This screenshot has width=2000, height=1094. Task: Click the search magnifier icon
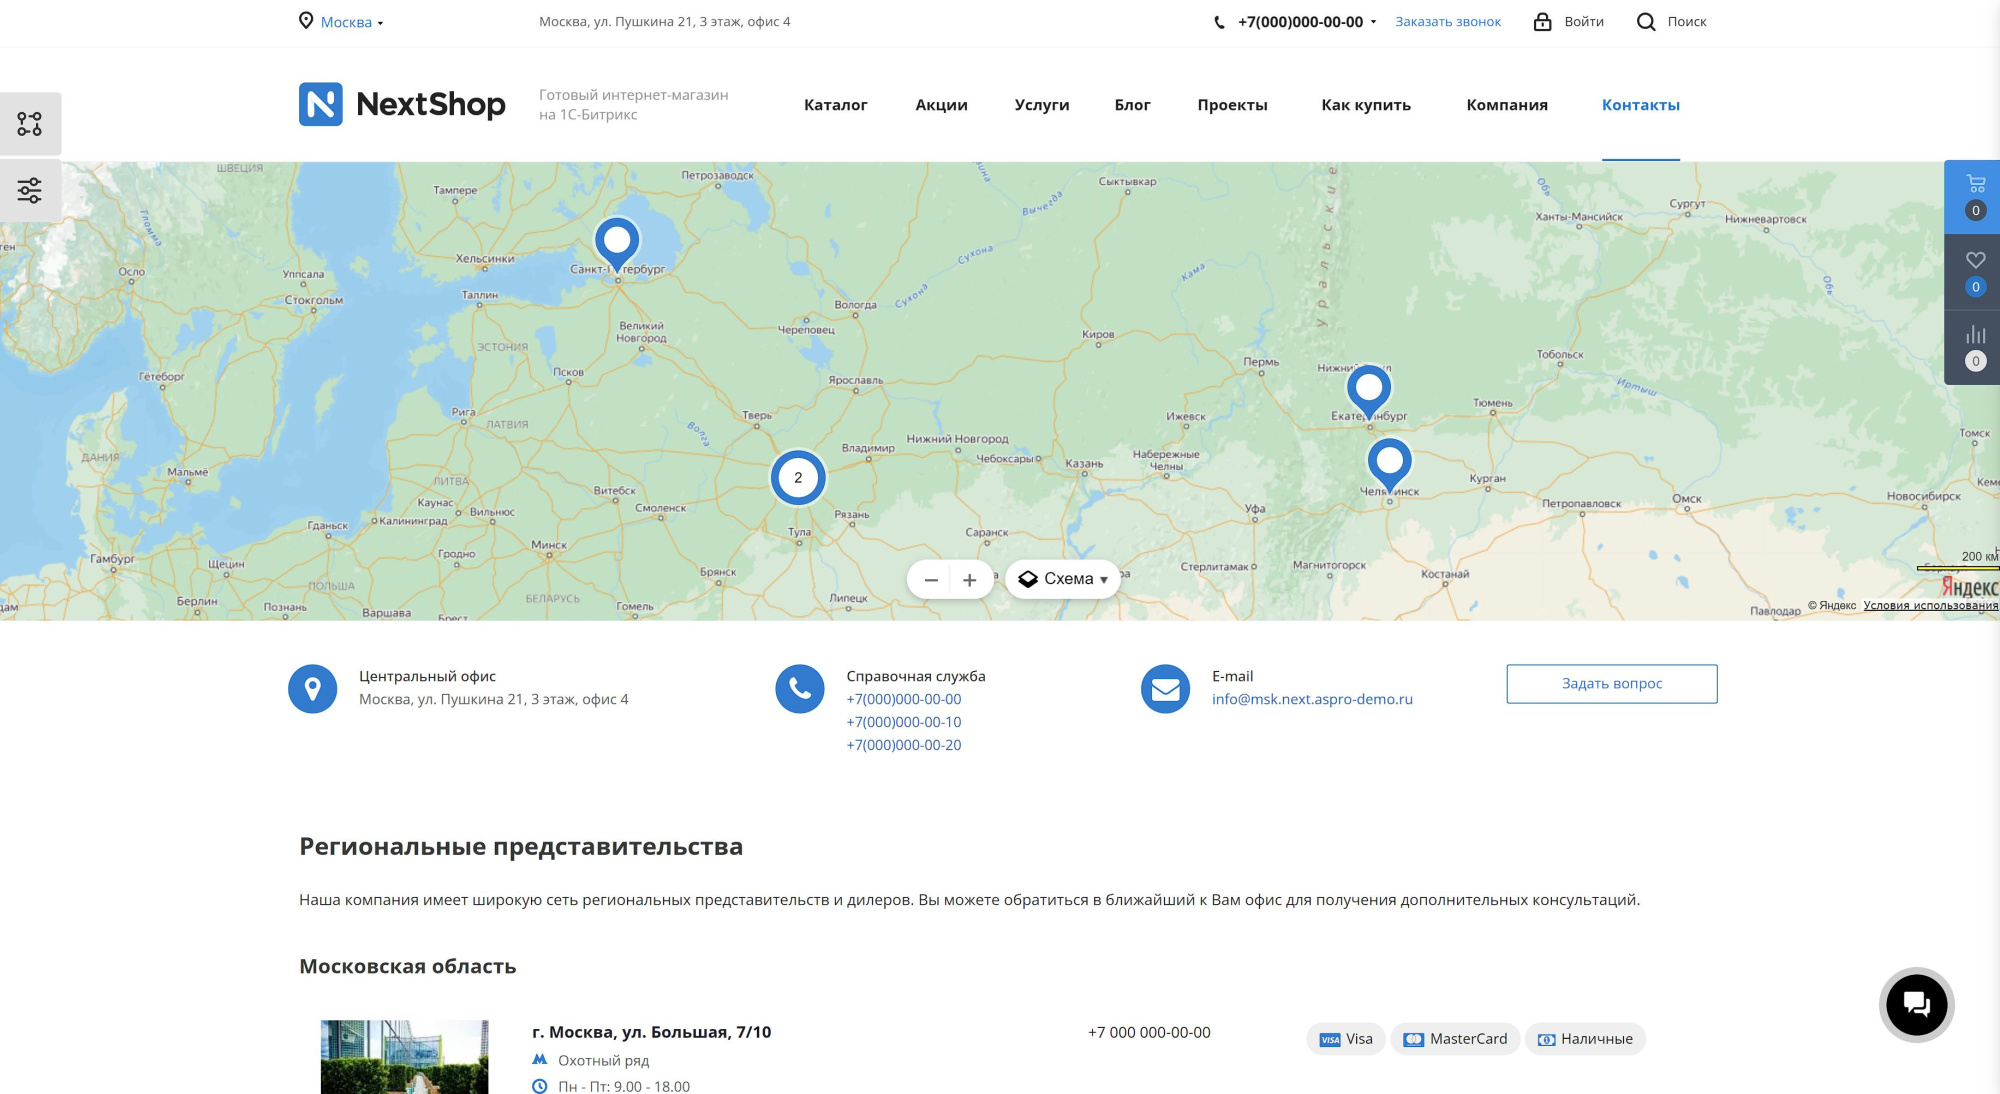click(1645, 22)
